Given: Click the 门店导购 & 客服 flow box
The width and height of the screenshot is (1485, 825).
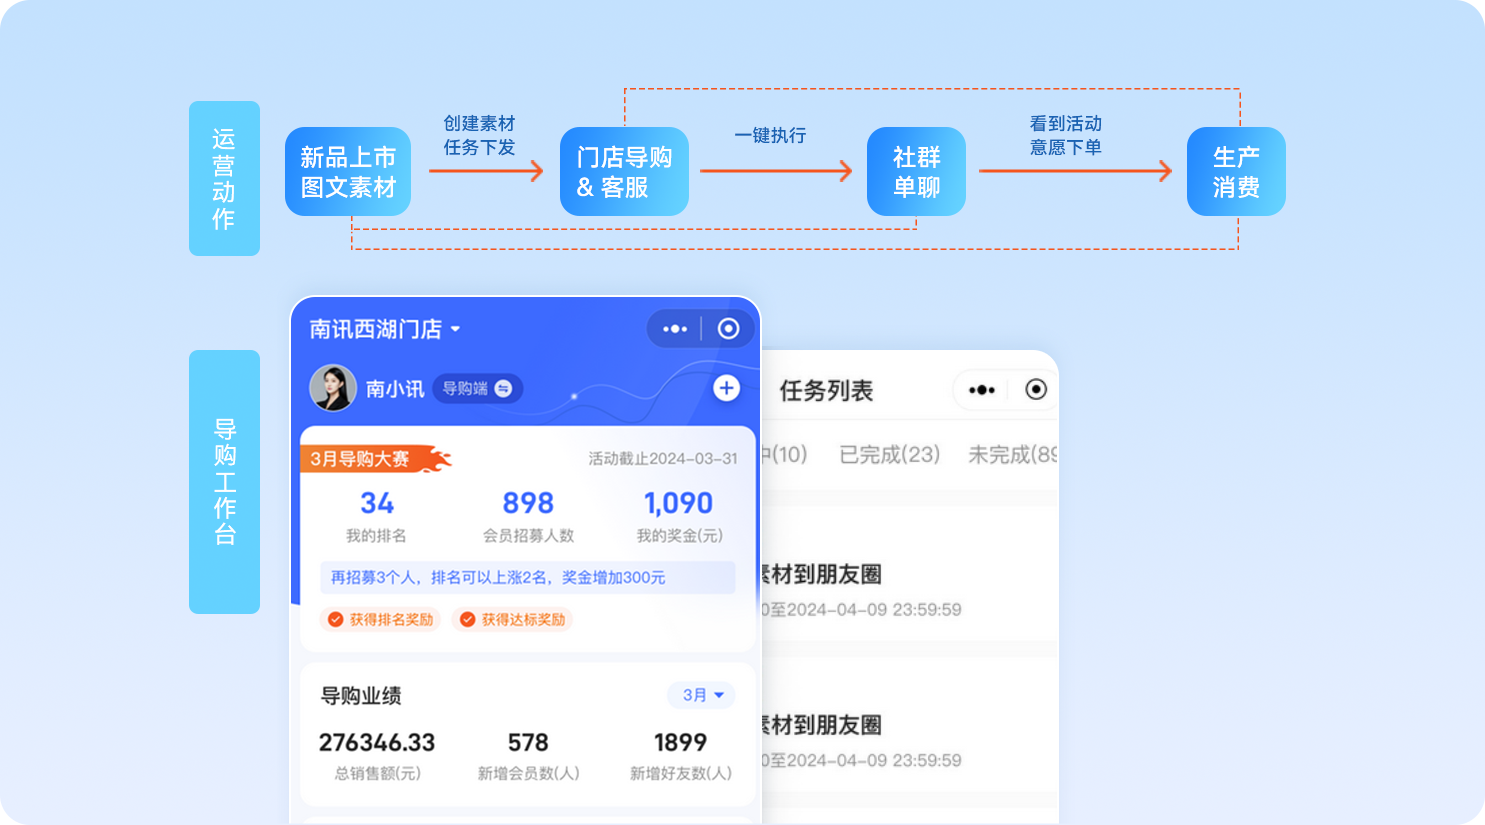Looking at the screenshot, I should click(624, 172).
